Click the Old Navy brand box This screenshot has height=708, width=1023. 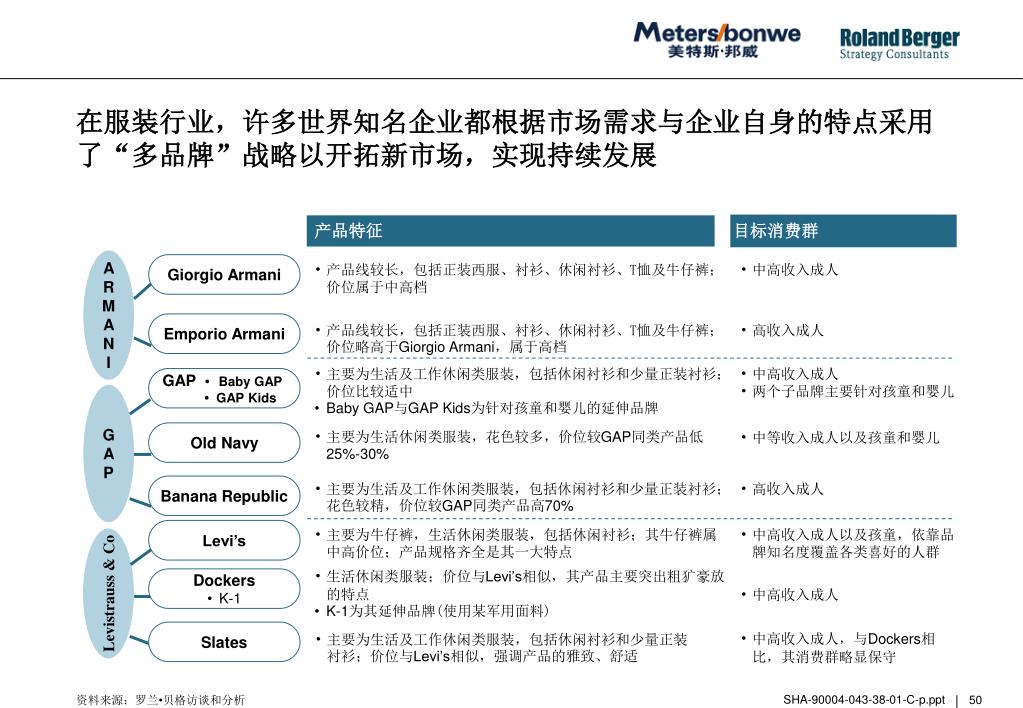pyautogui.click(x=224, y=443)
